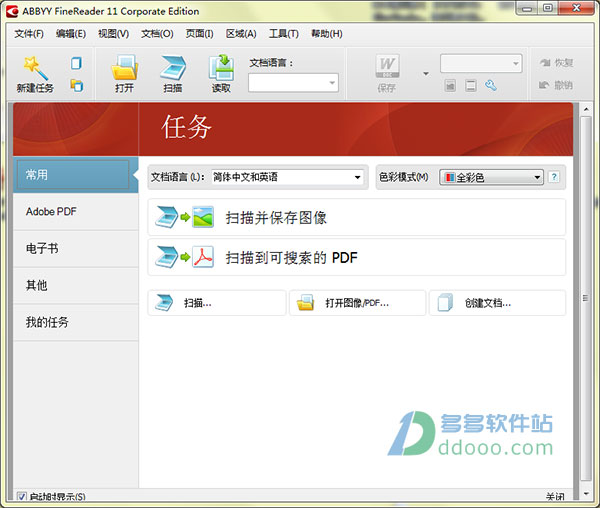600x508 pixels.
Task: Click the wrench options icon in toolbar
Action: point(491,85)
